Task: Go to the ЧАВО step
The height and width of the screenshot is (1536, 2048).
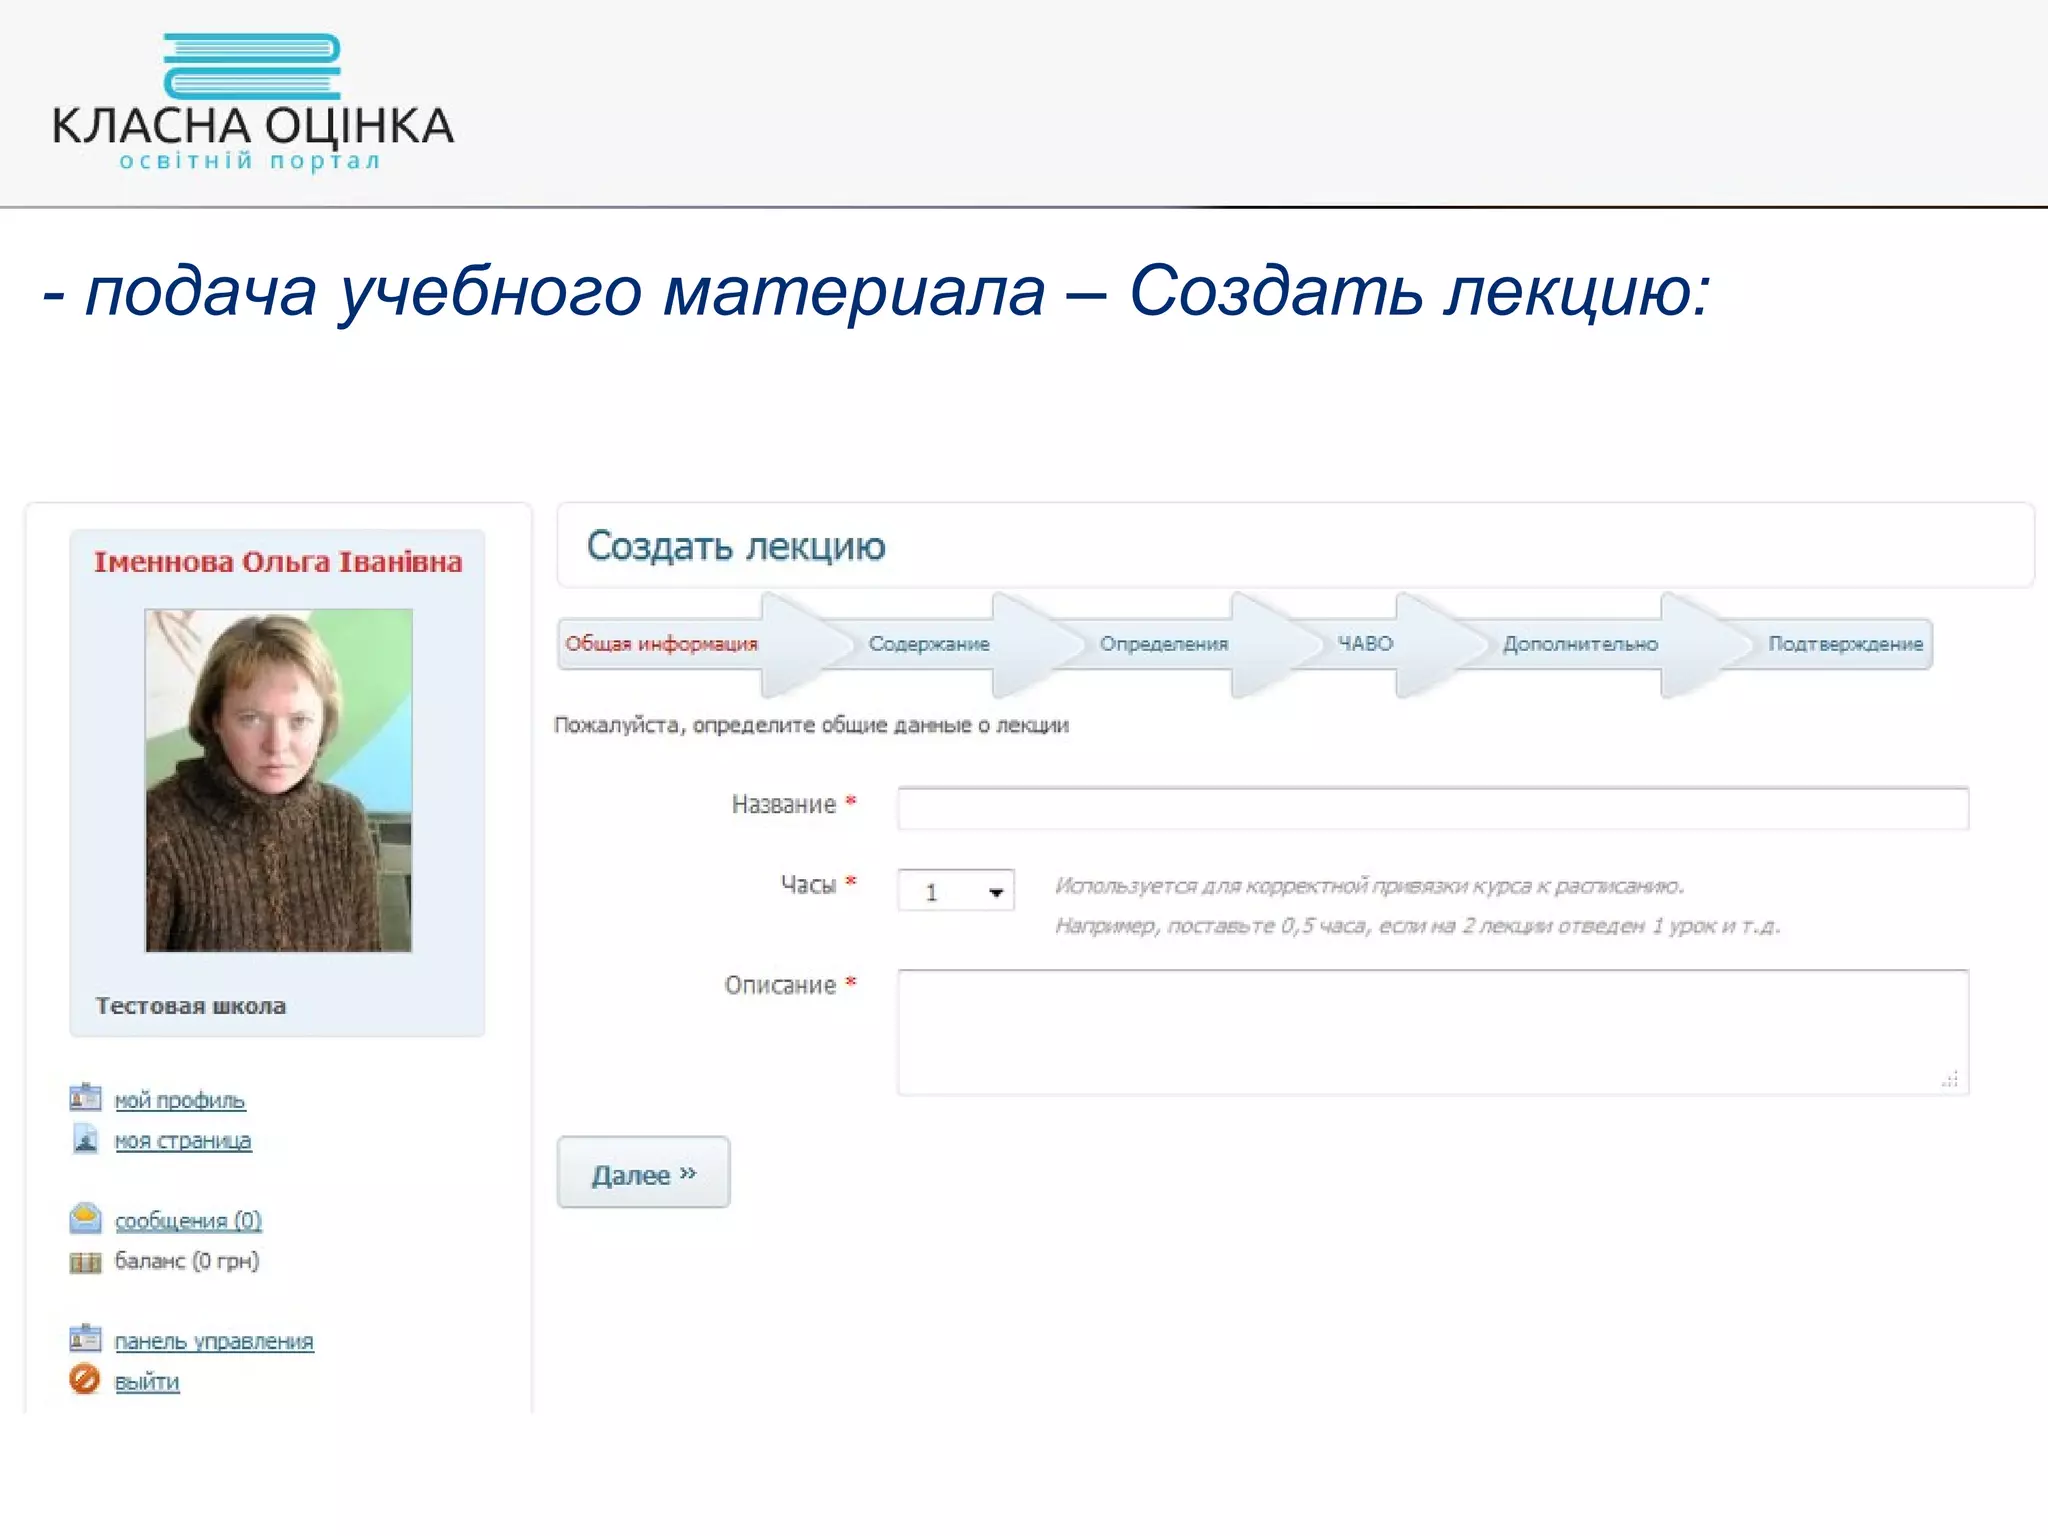Action: [x=1365, y=644]
